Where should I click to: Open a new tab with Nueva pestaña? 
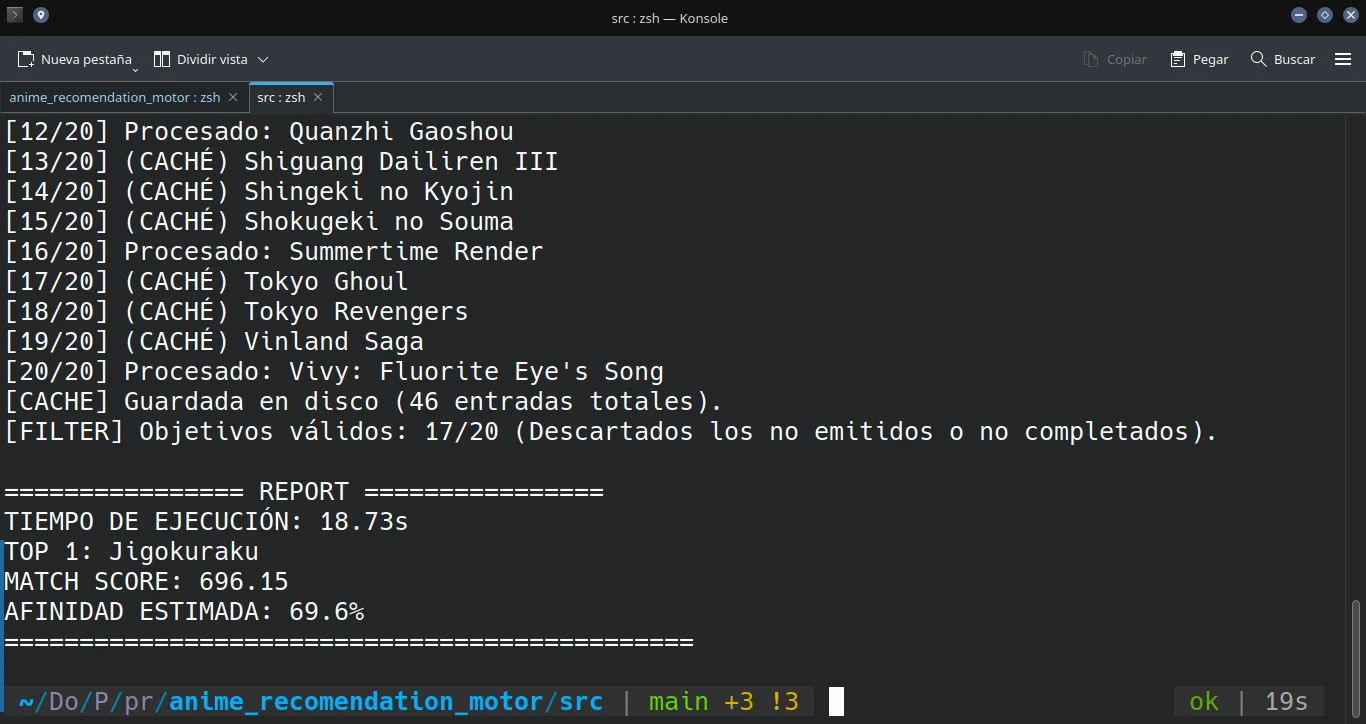pos(74,60)
